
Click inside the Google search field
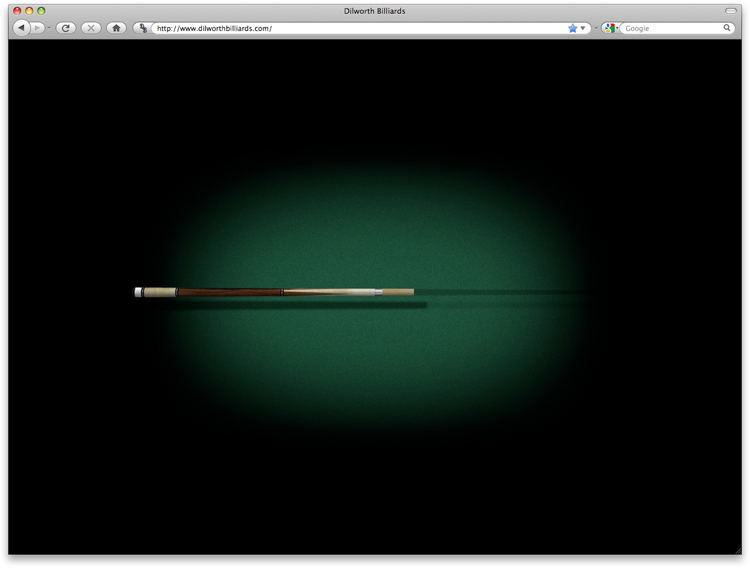[672, 28]
